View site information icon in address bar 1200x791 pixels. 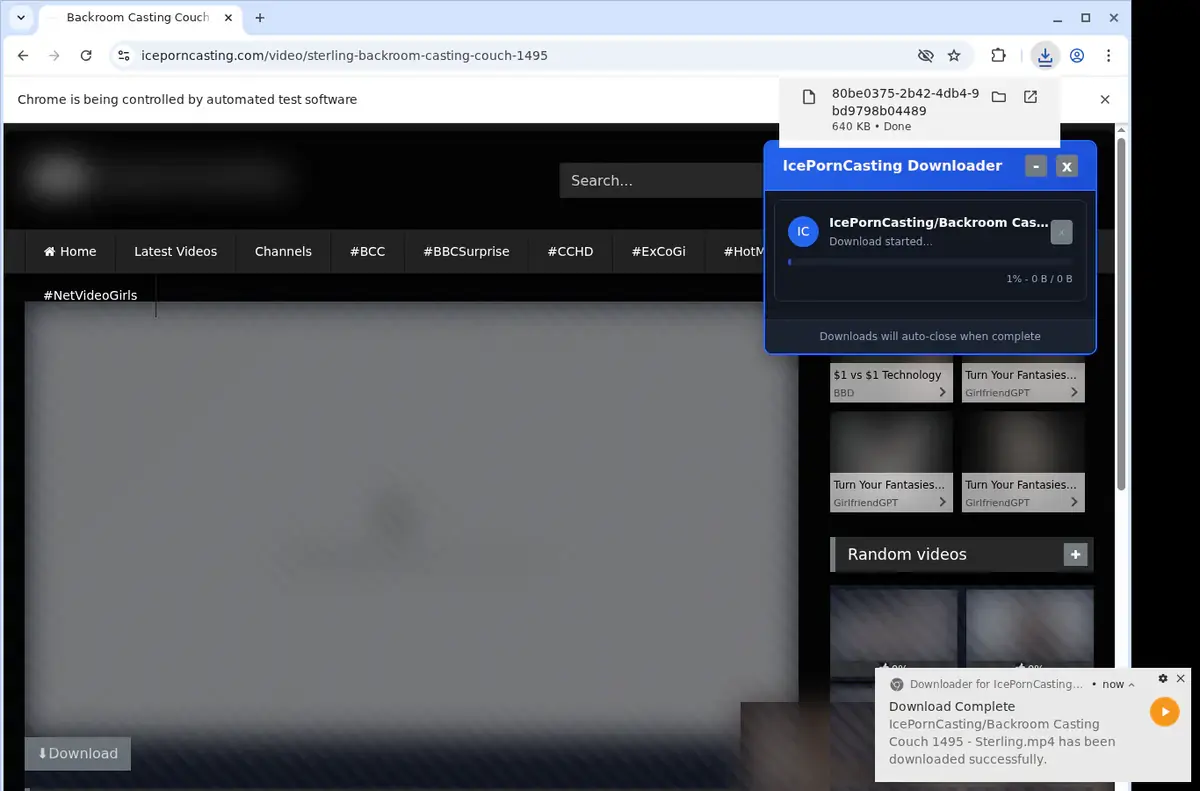tap(124, 56)
